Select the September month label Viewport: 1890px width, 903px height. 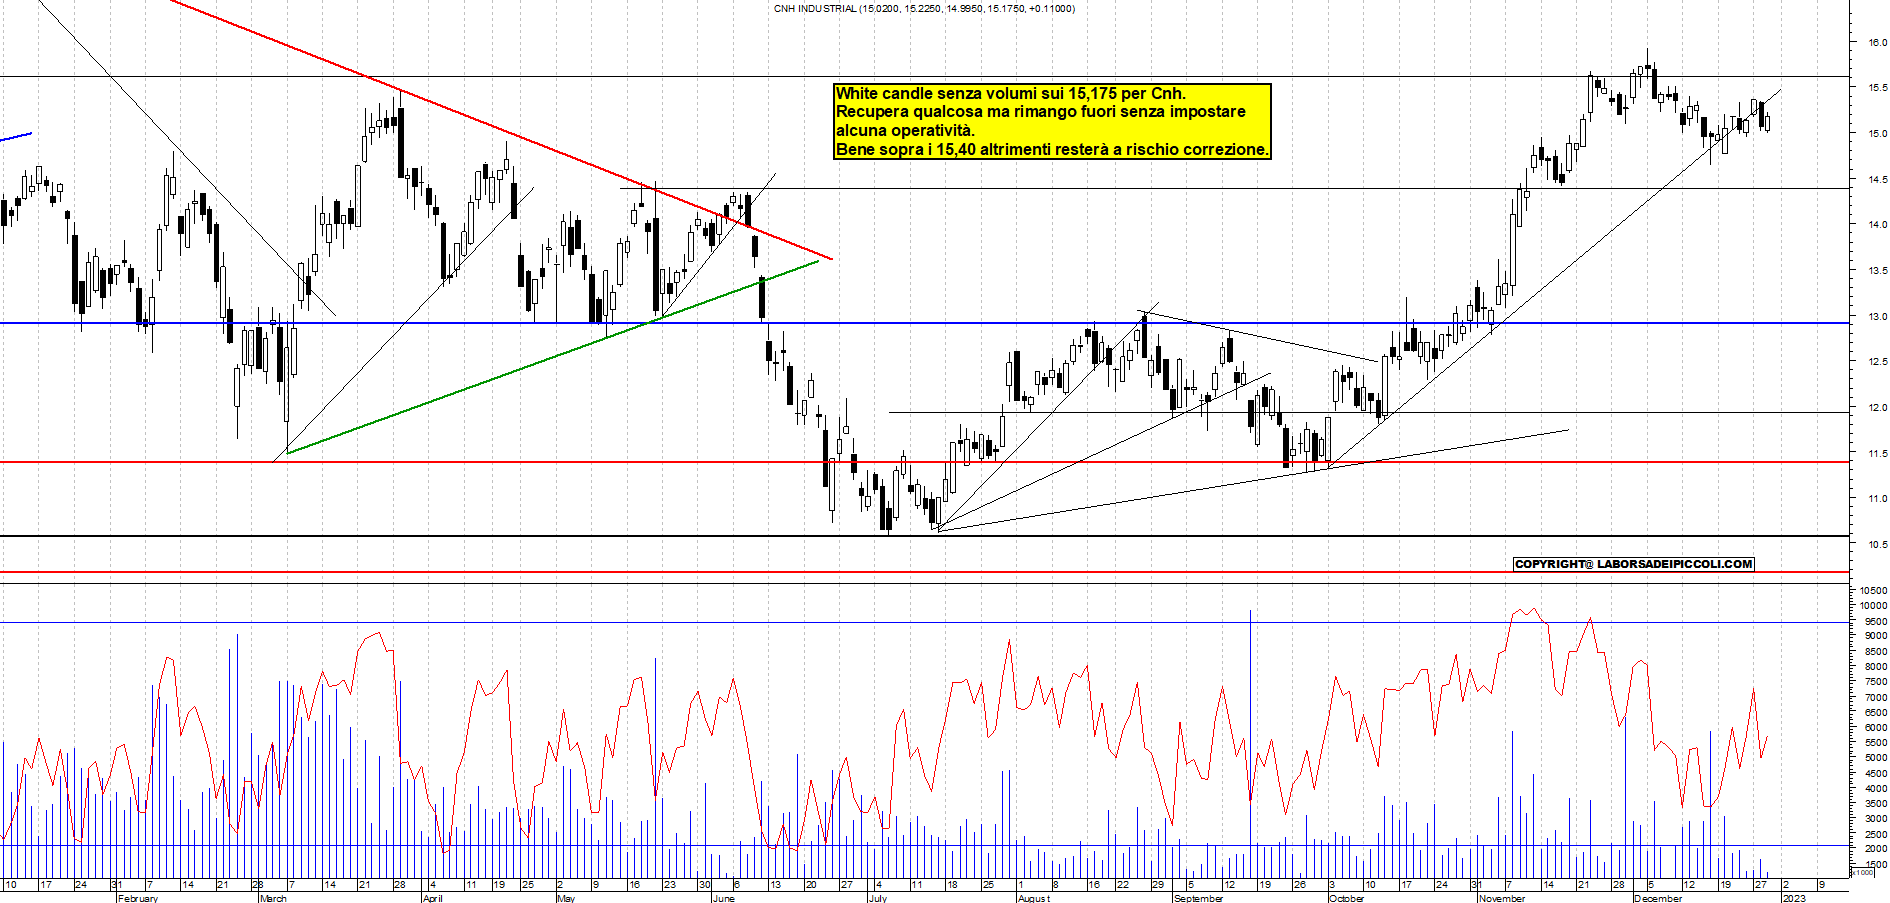click(1198, 898)
